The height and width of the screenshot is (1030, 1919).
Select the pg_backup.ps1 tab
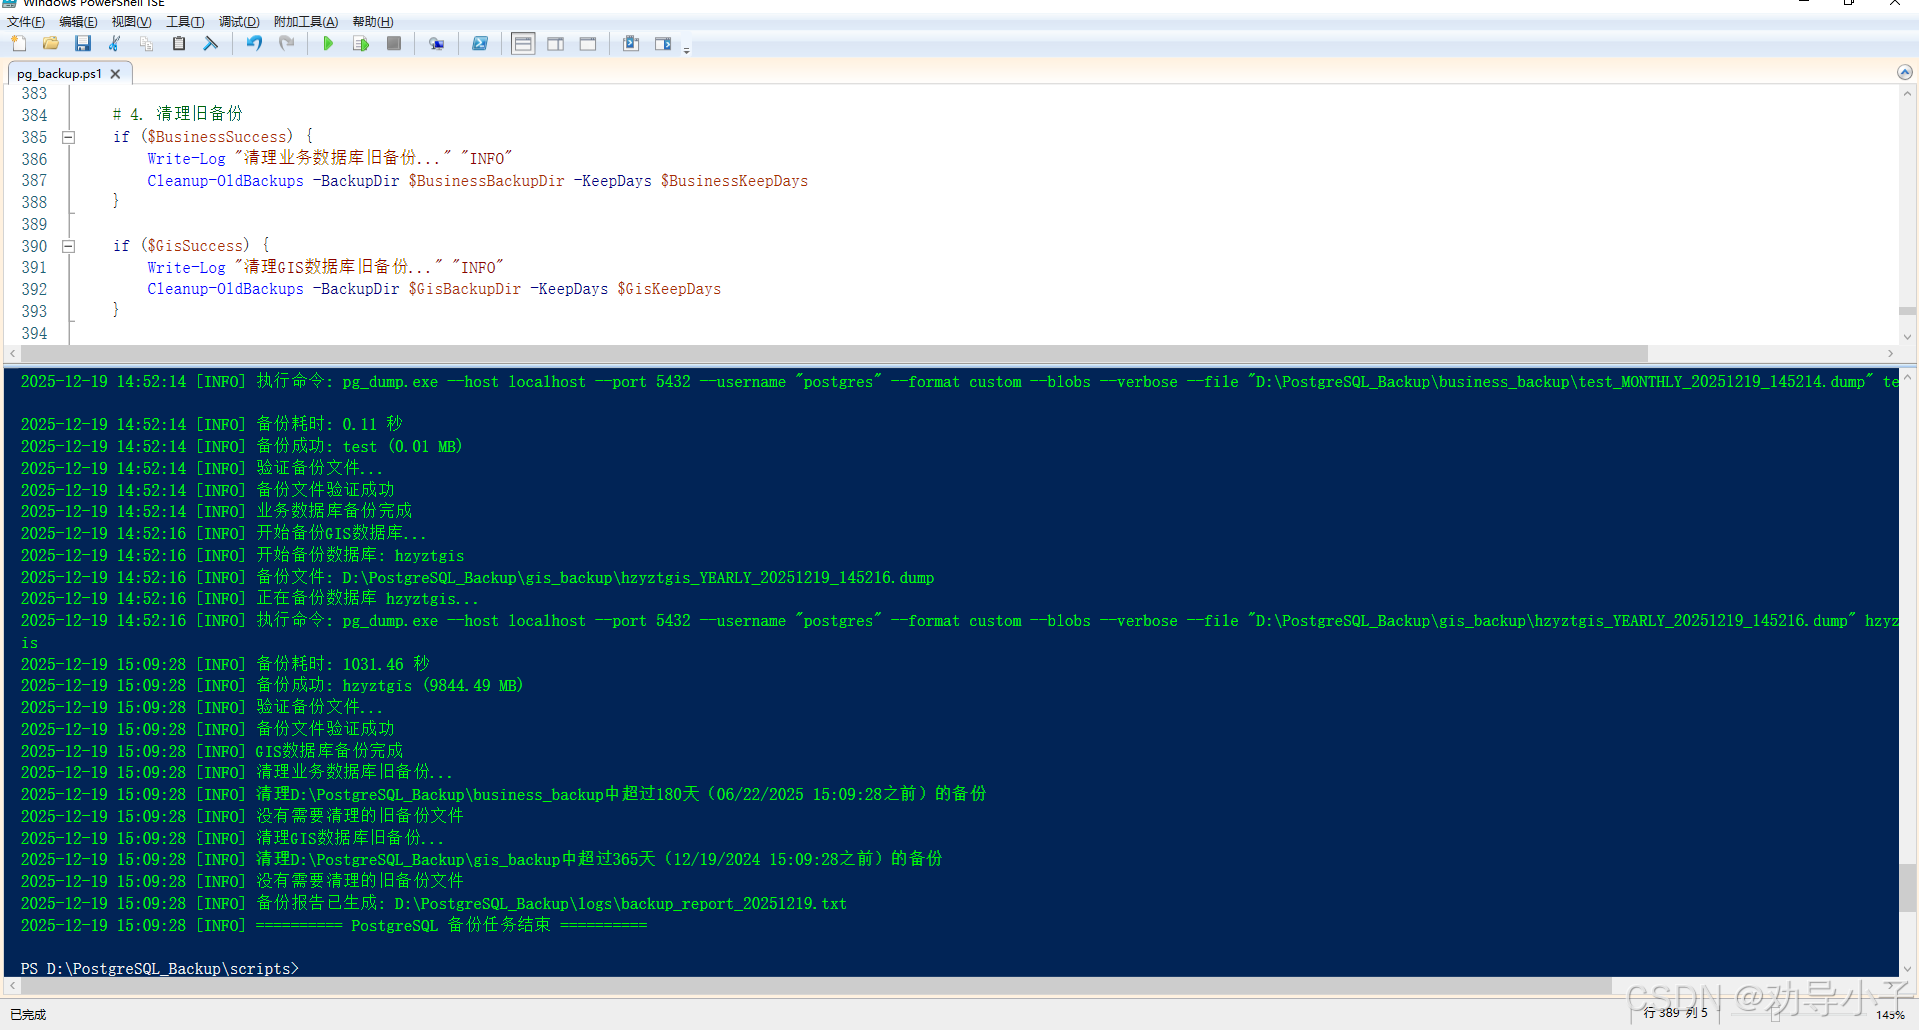(59, 74)
